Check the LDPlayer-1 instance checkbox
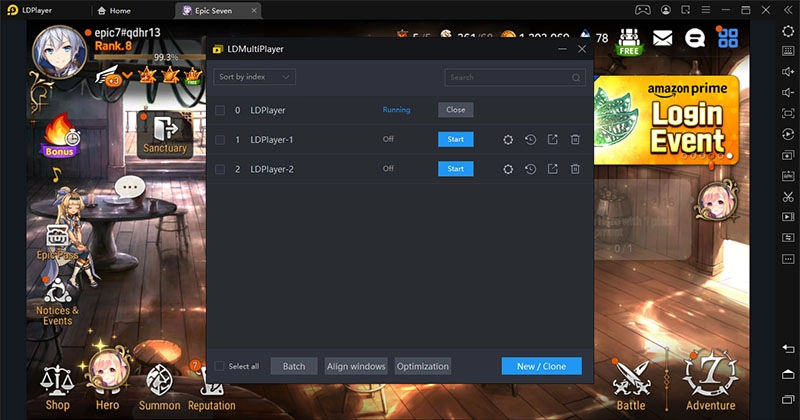 [x=220, y=140]
